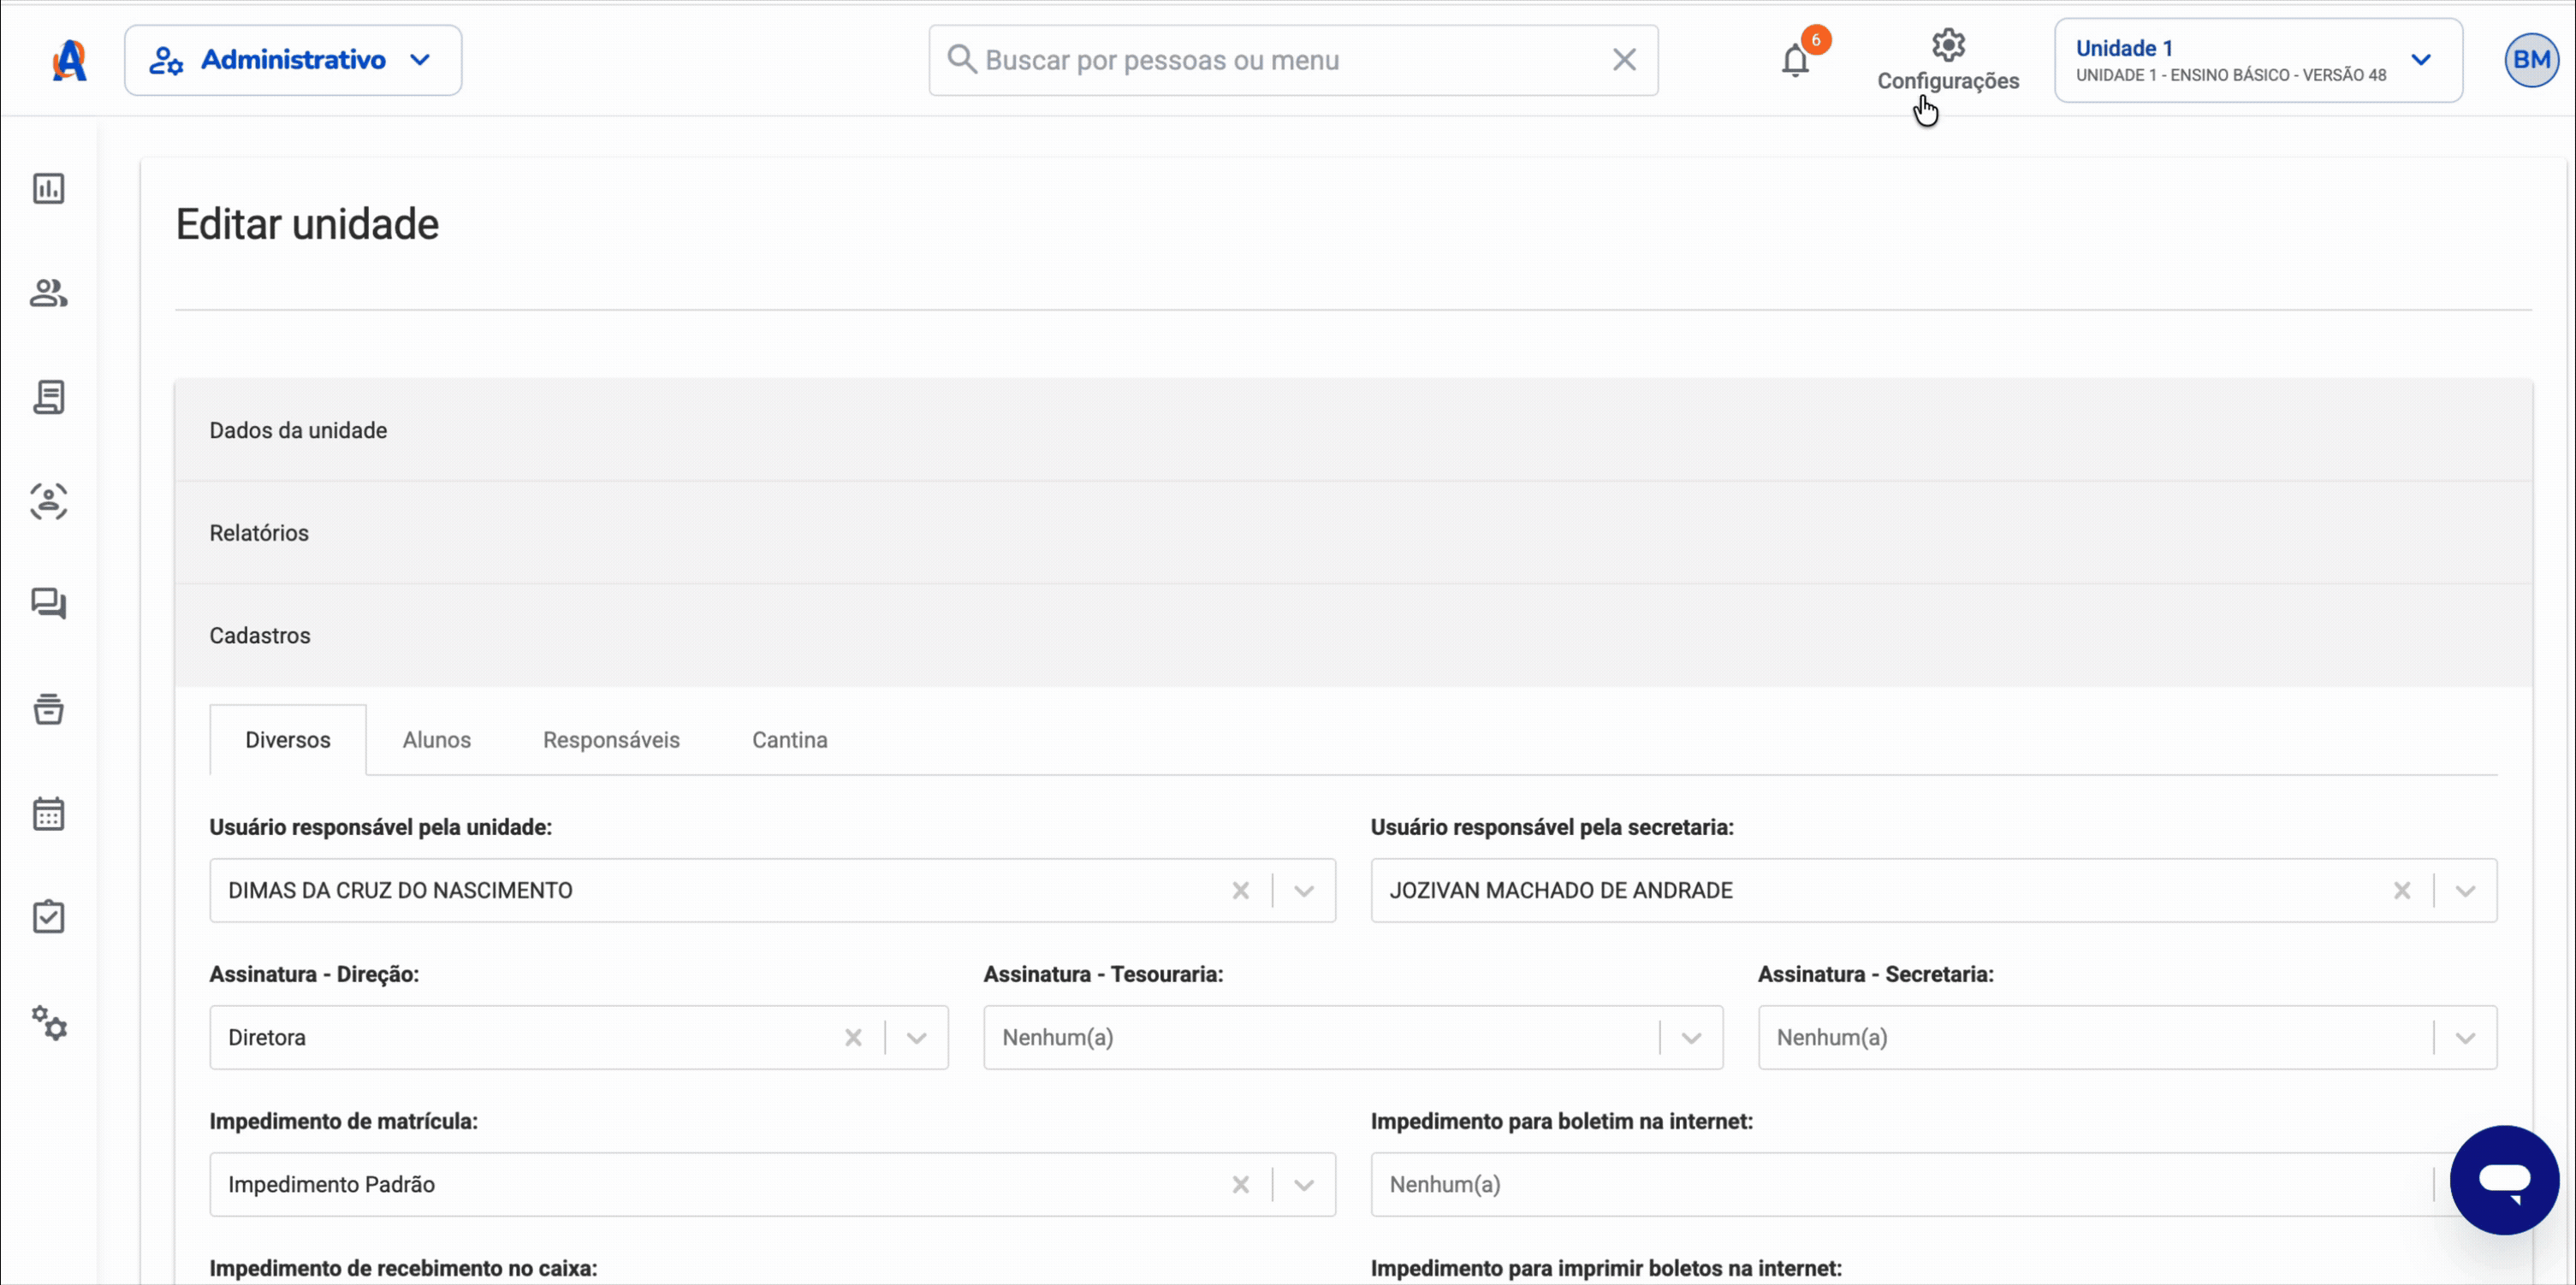Clear DIMAS DA CRUZ DO NASCIMENTO selection

click(1241, 890)
